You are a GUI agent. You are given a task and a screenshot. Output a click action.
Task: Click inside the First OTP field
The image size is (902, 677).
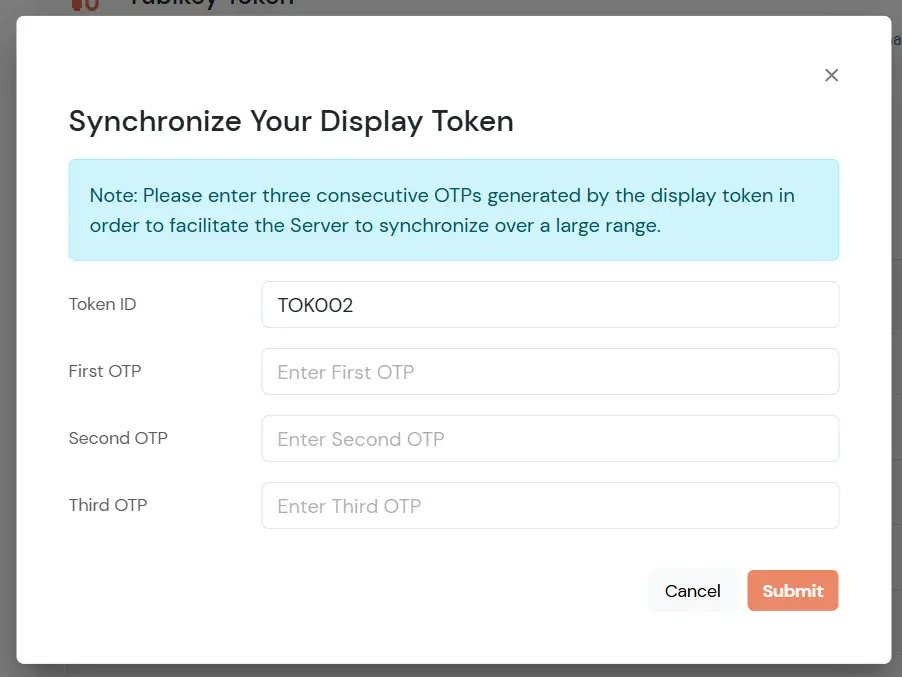pos(550,371)
